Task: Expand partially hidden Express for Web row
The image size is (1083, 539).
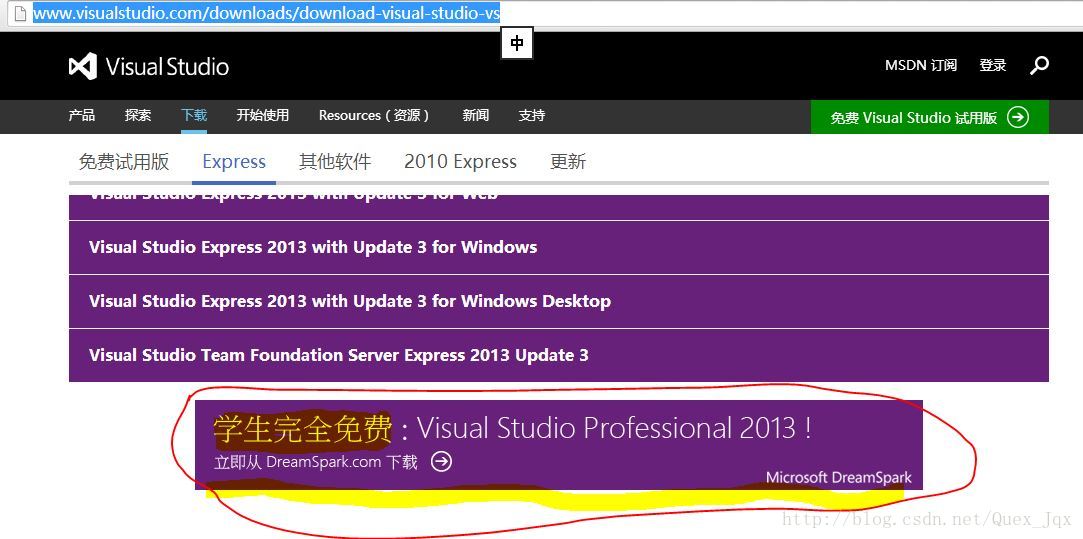Action: [559, 207]
